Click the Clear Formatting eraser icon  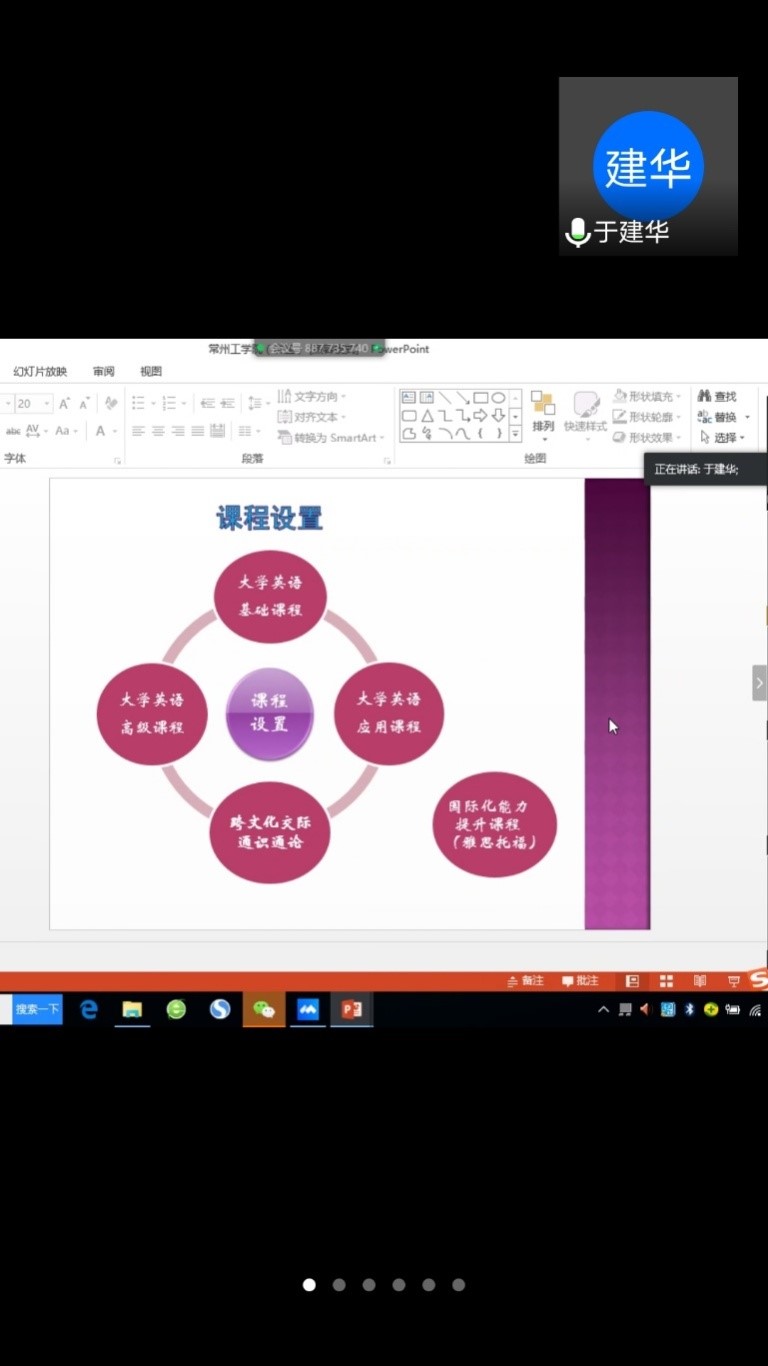coord(111,403)
